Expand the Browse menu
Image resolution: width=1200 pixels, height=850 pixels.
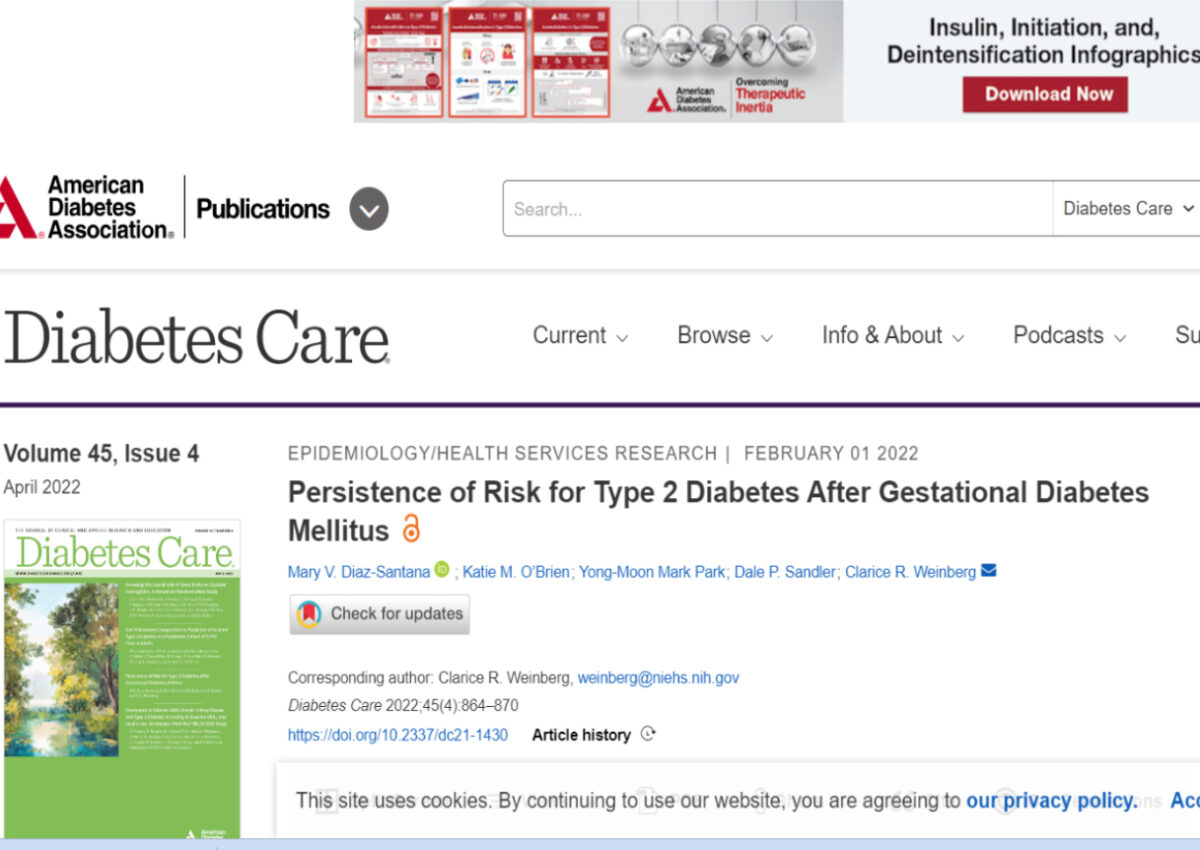tap(725, 336)
